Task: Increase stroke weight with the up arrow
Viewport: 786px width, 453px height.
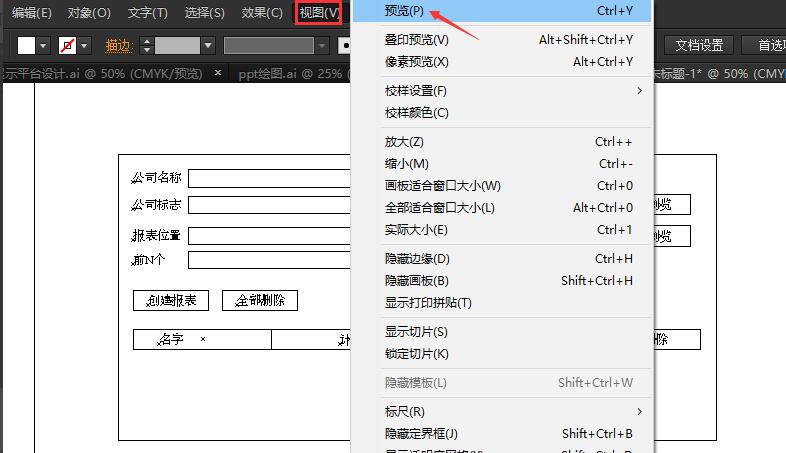Action: (x=146, y=41)
